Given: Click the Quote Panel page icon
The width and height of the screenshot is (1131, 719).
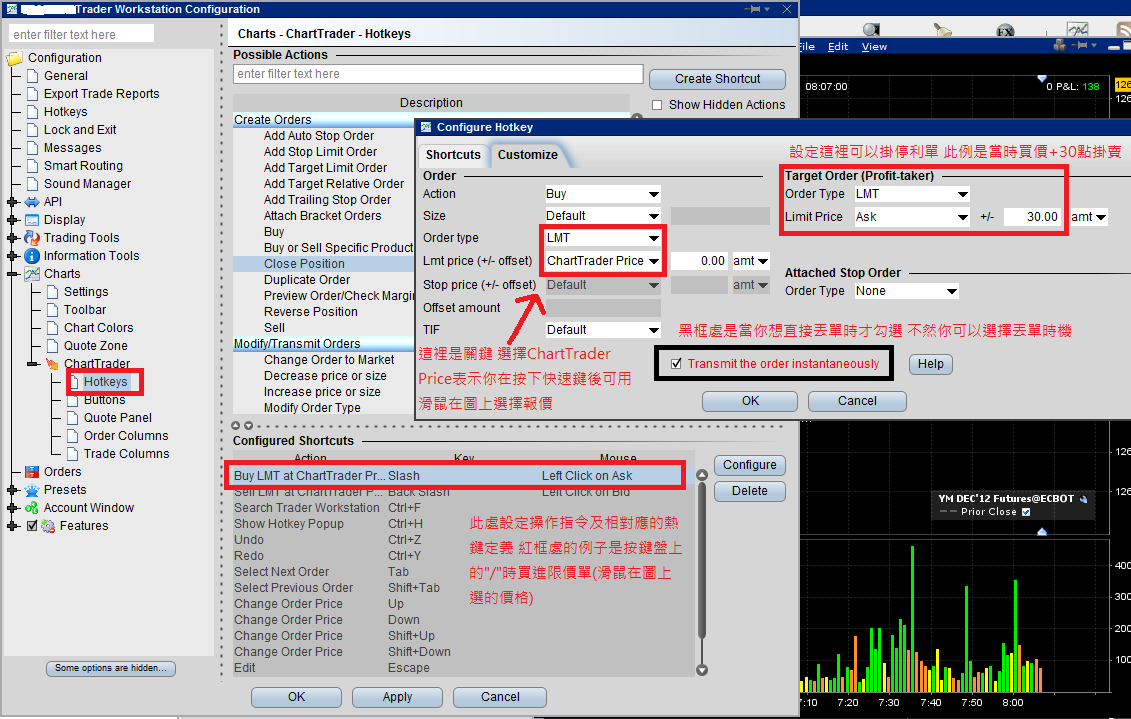Looking at the screenshot, I should 71,418.
